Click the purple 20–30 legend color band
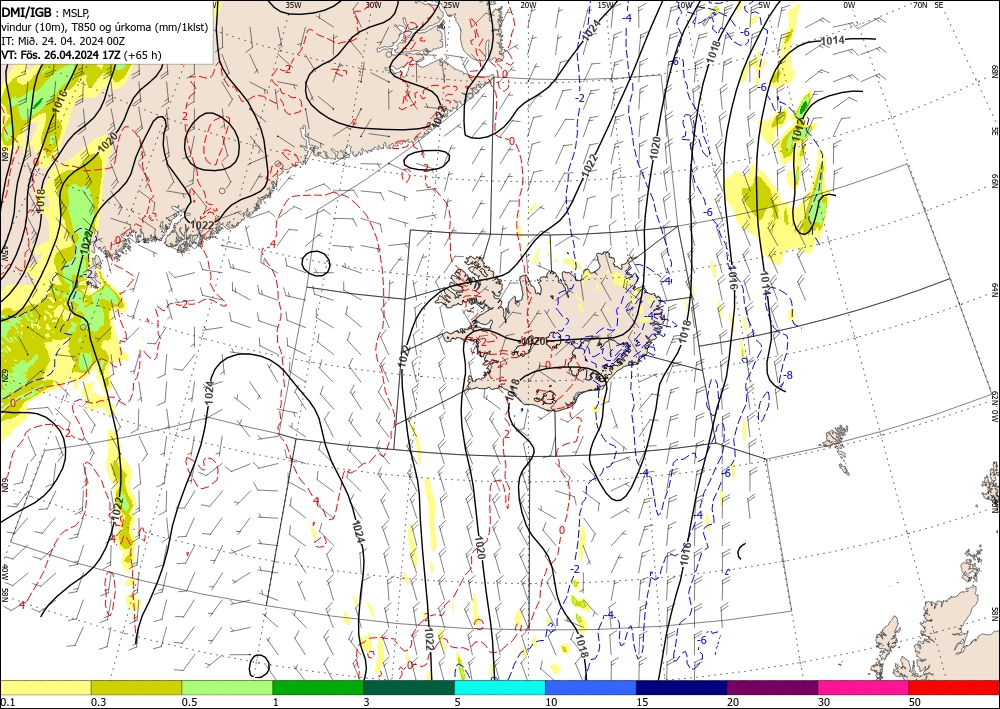1000x709 pixels. click(x=772, y=687)
